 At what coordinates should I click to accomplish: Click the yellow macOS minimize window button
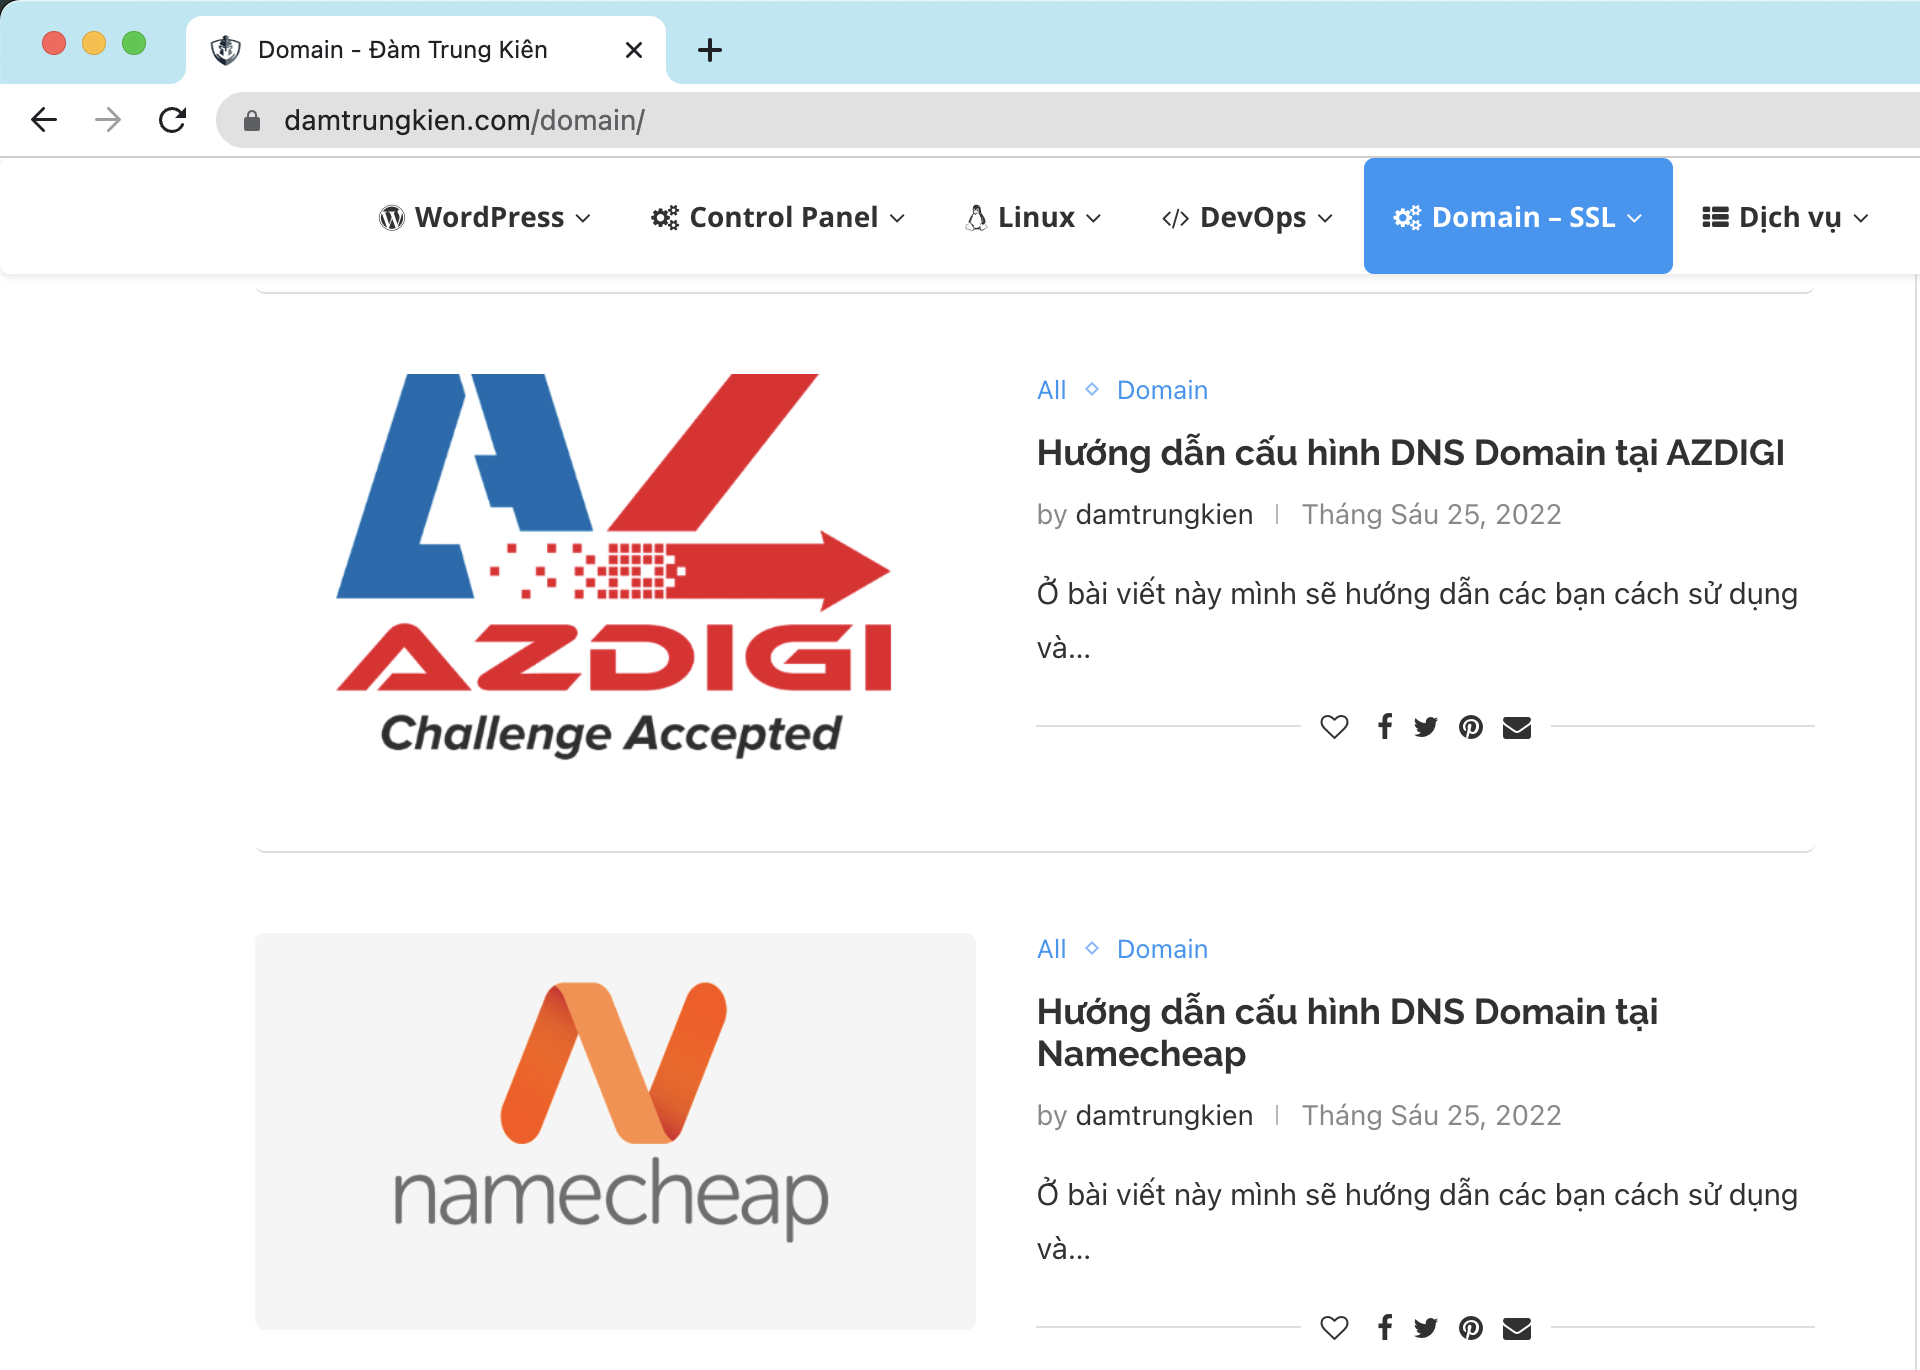94,43
